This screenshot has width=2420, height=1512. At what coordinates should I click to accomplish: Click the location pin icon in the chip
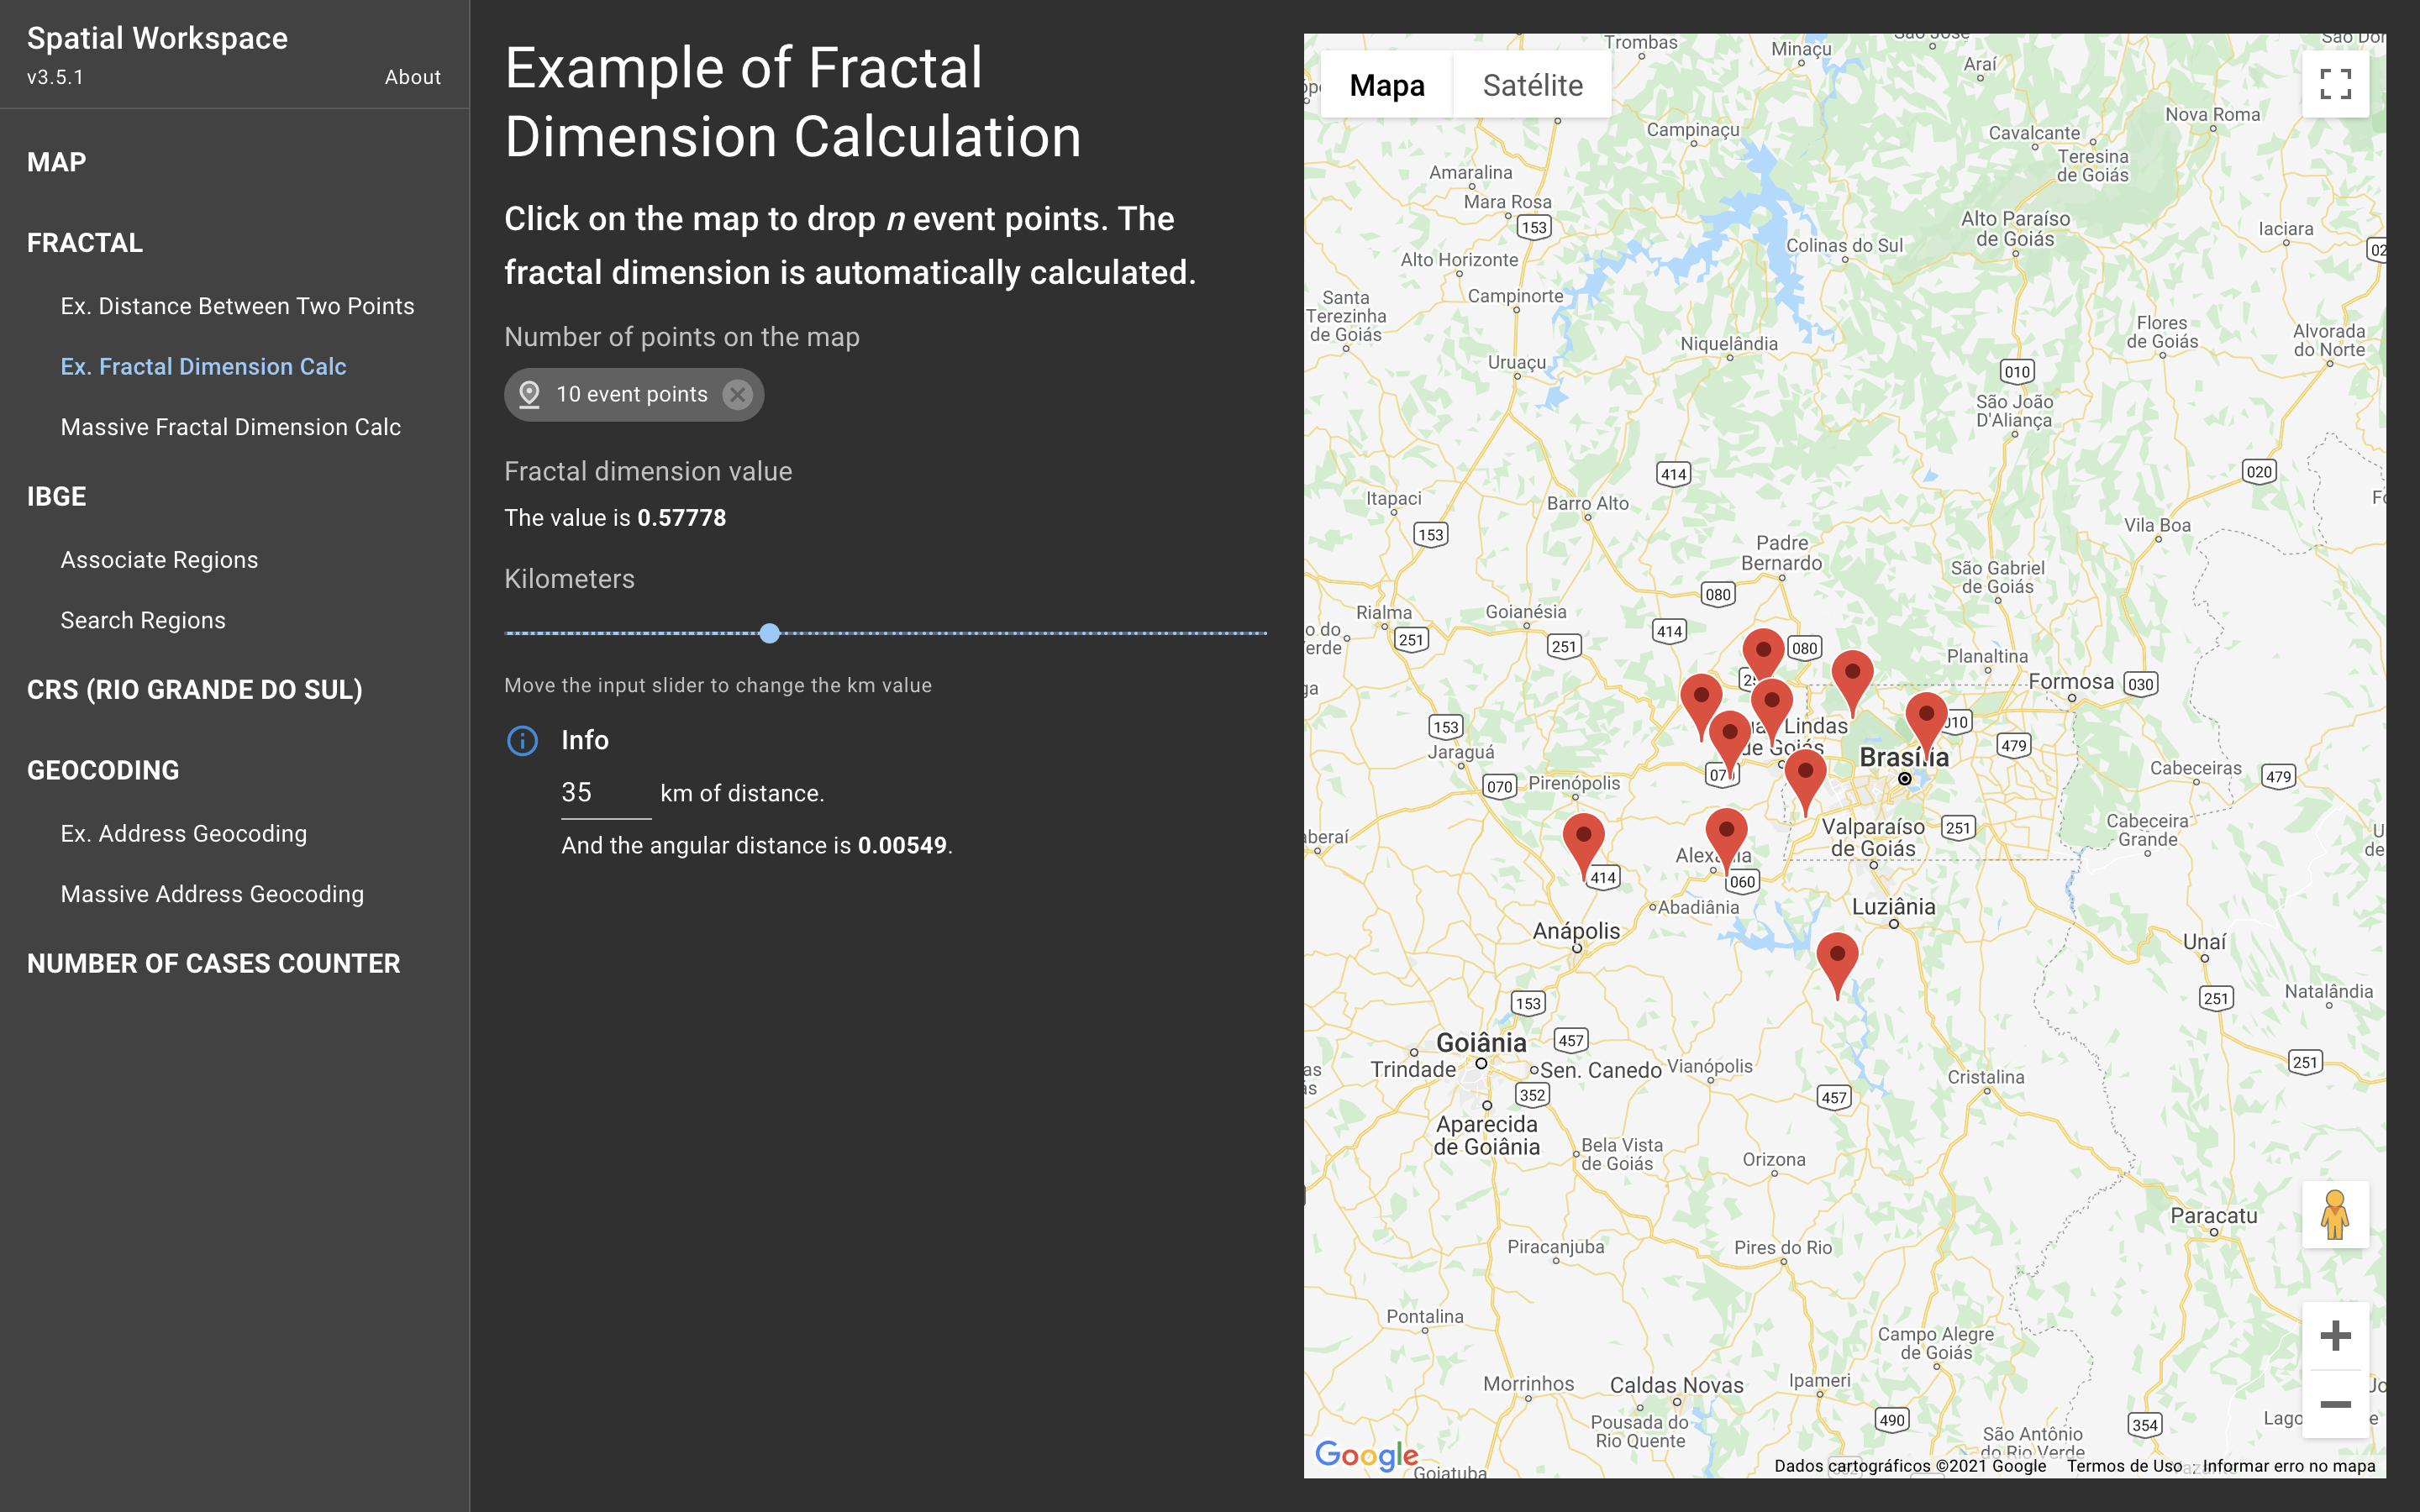529,395
